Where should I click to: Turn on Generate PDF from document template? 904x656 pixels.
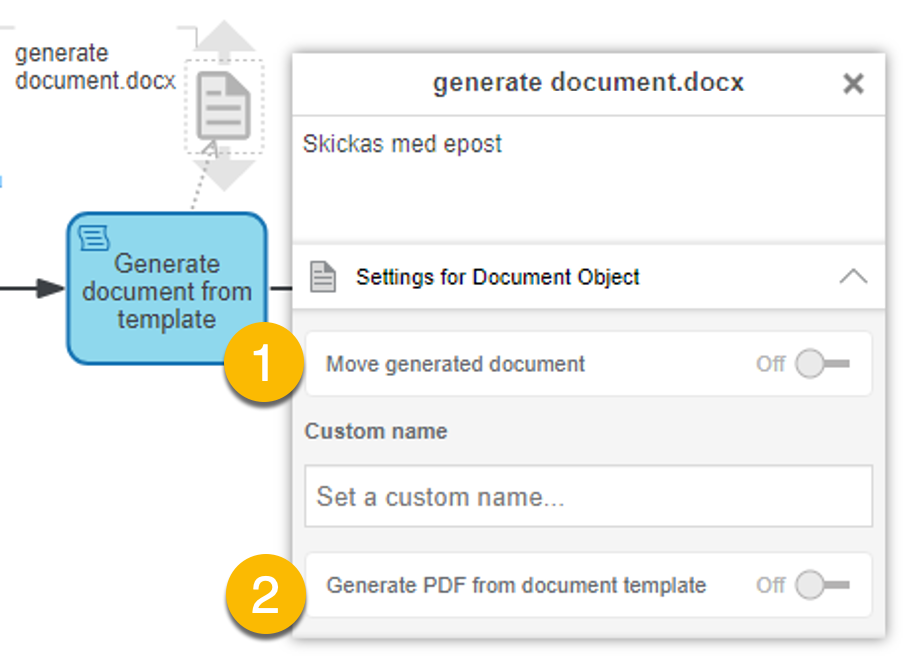pos(823,585)
